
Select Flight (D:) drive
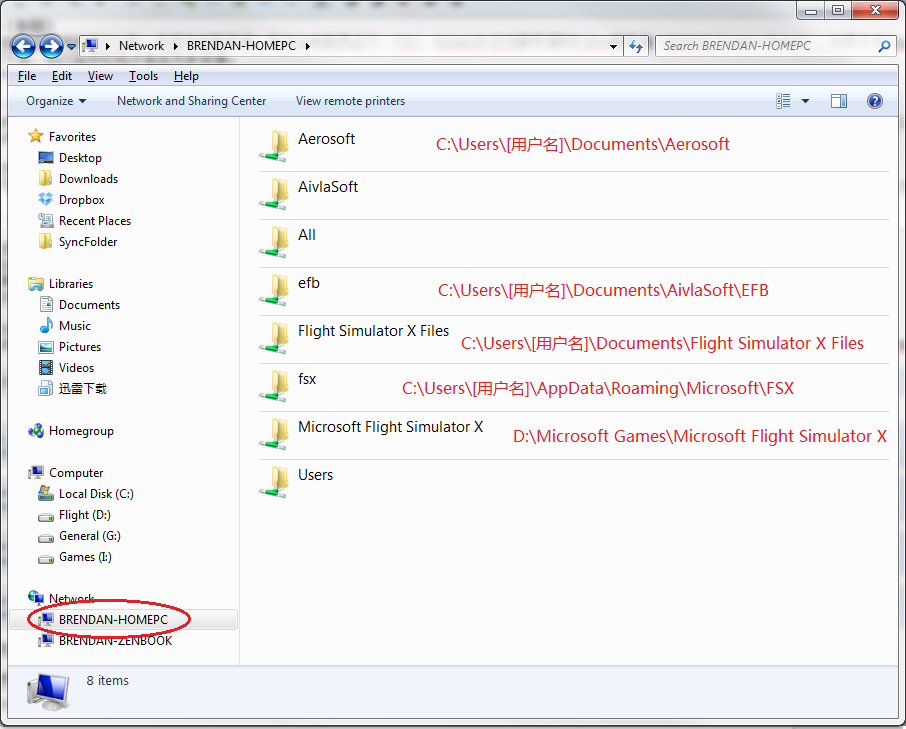pyautogui.click(x=84, y=515)
